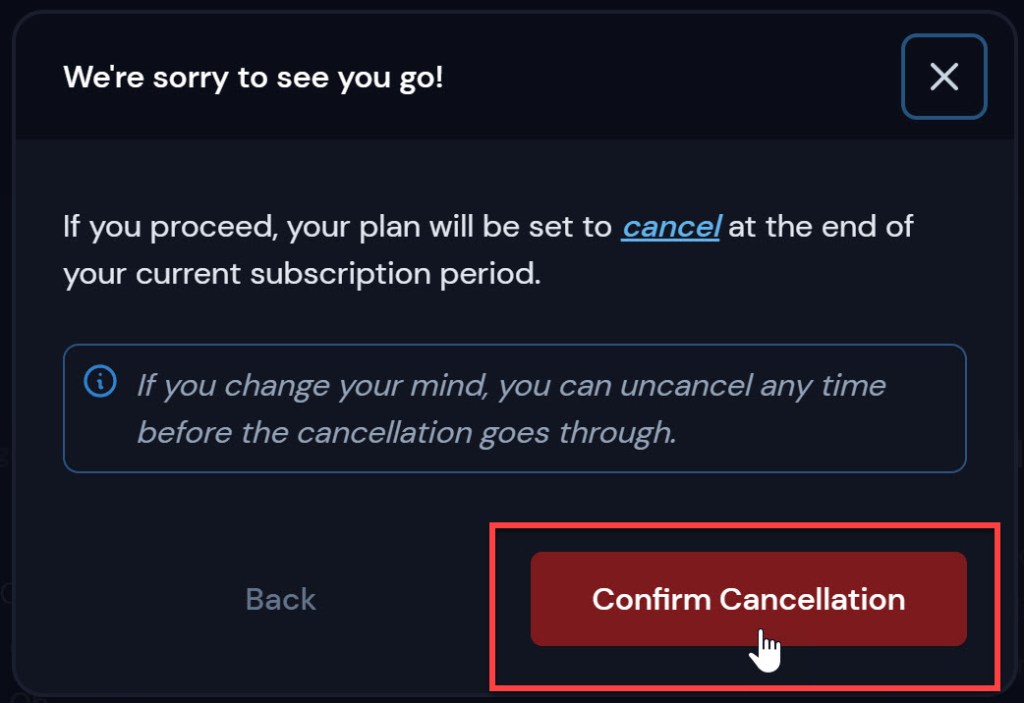Select the "If you change your mind" note
The image size is (1024, 703).
[x=510, y=385]
